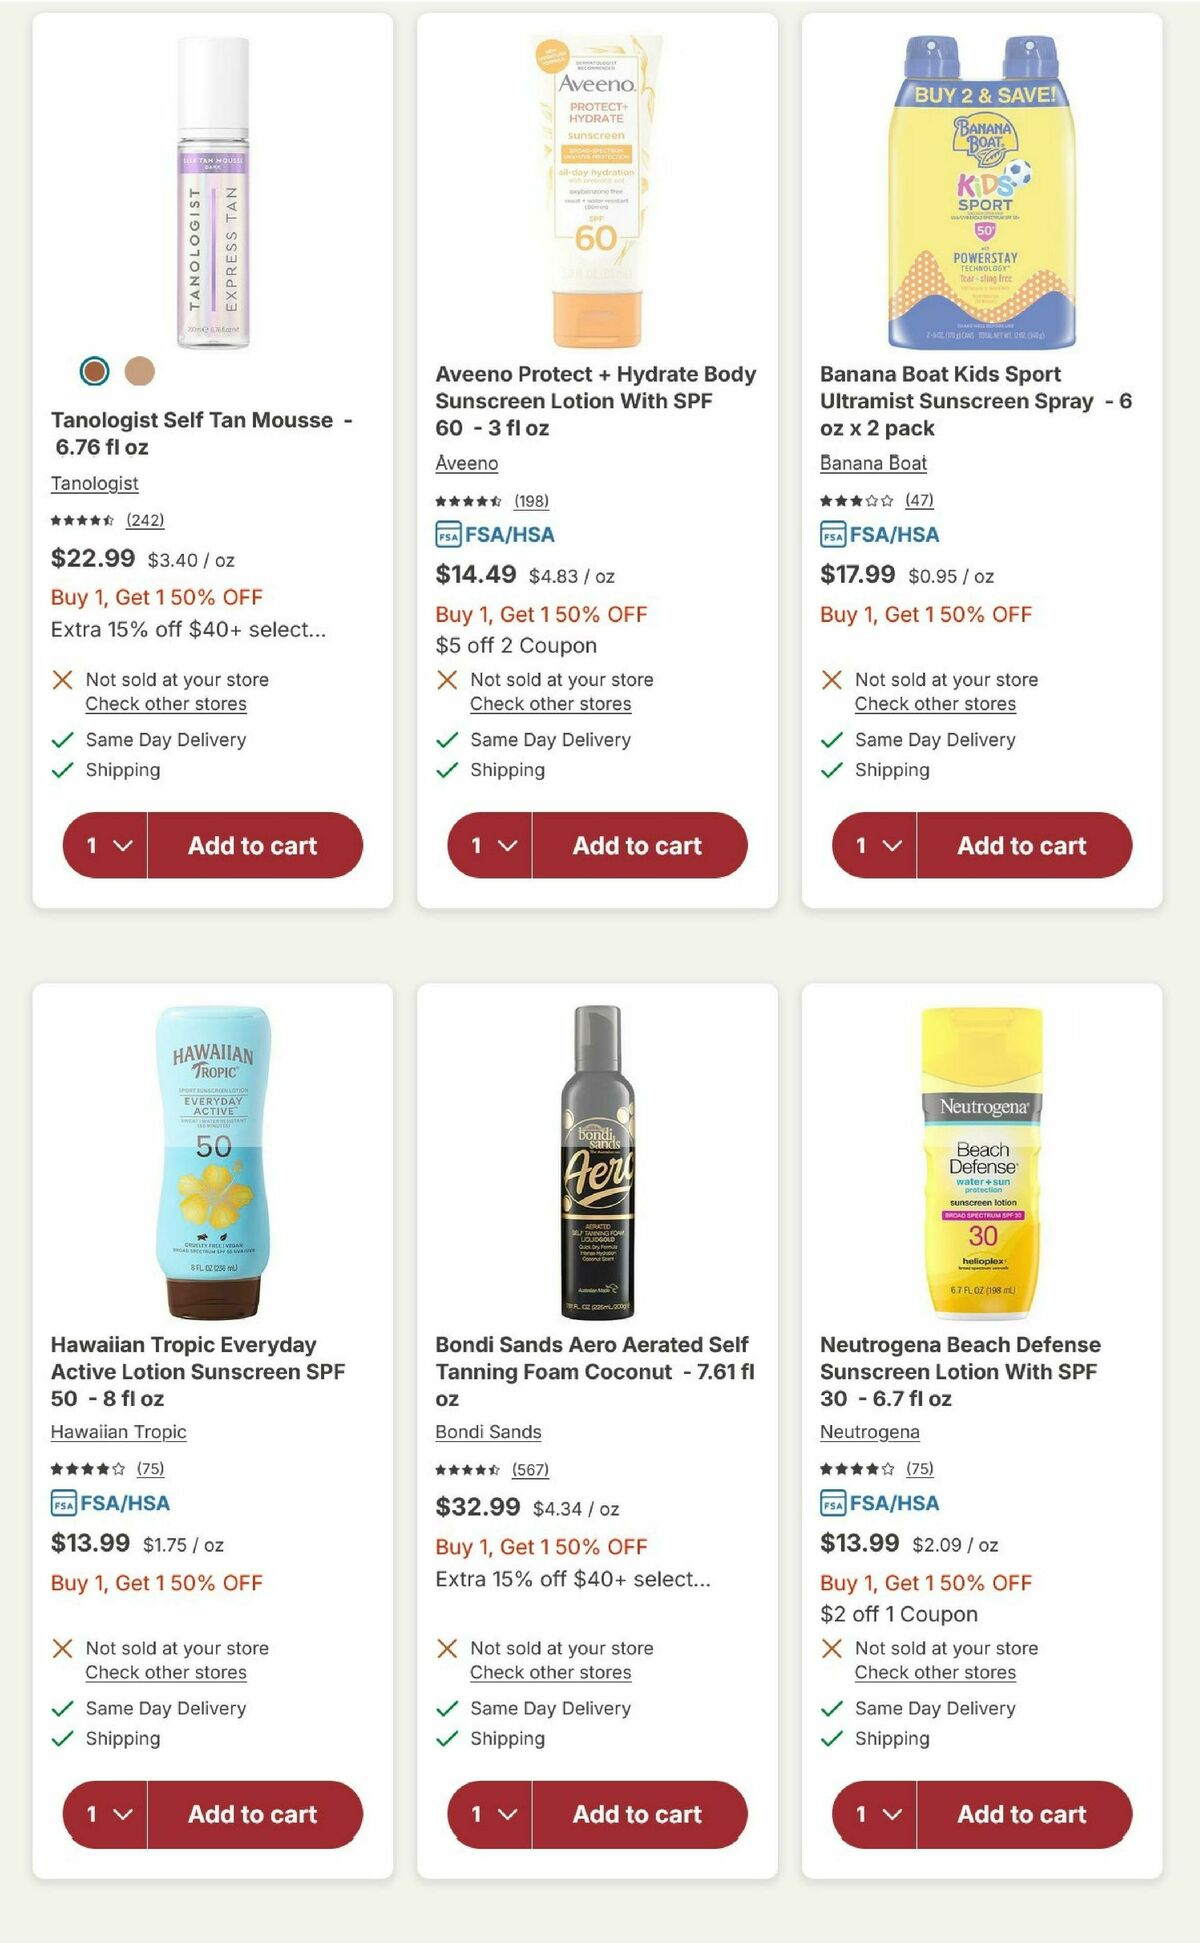Viewport: 1200px width, 1946px height.
Task: Open quantity dropdown for Hawaiian Tropic sunscreen
Action: [105, 1814]
